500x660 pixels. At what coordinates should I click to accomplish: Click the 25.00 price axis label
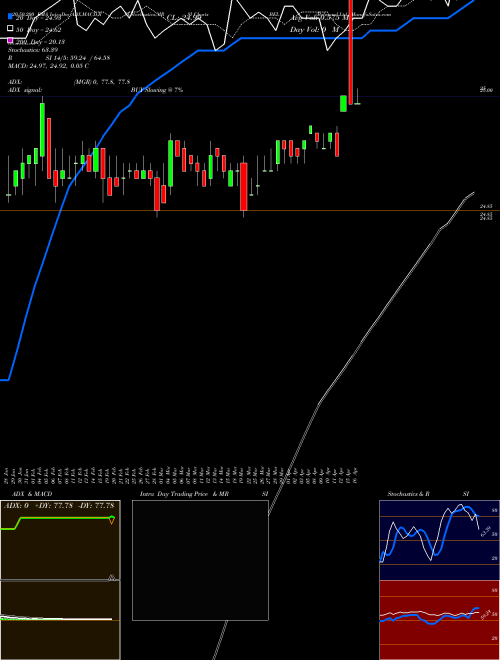(x=486, y=90)
